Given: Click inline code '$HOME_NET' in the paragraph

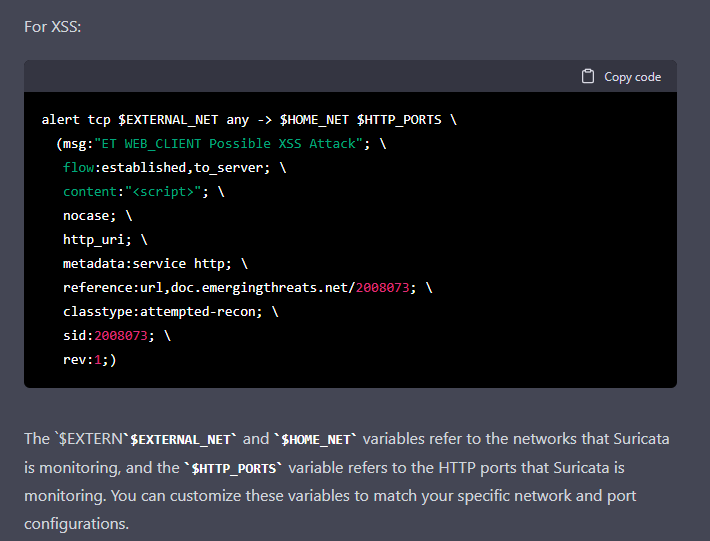Looking at the screenshot, I should [x=316, y=440].
